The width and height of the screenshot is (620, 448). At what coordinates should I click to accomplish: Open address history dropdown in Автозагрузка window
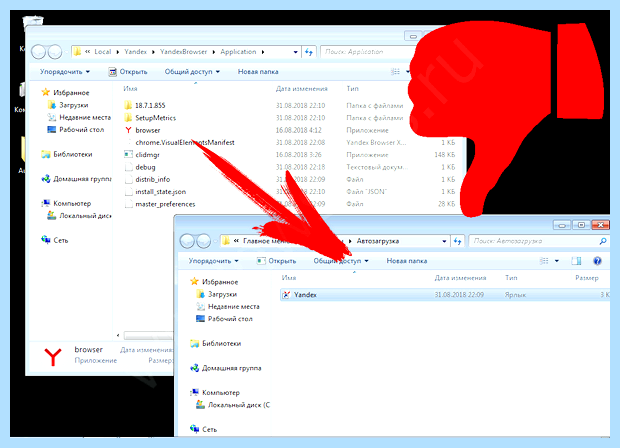point(444,241)
